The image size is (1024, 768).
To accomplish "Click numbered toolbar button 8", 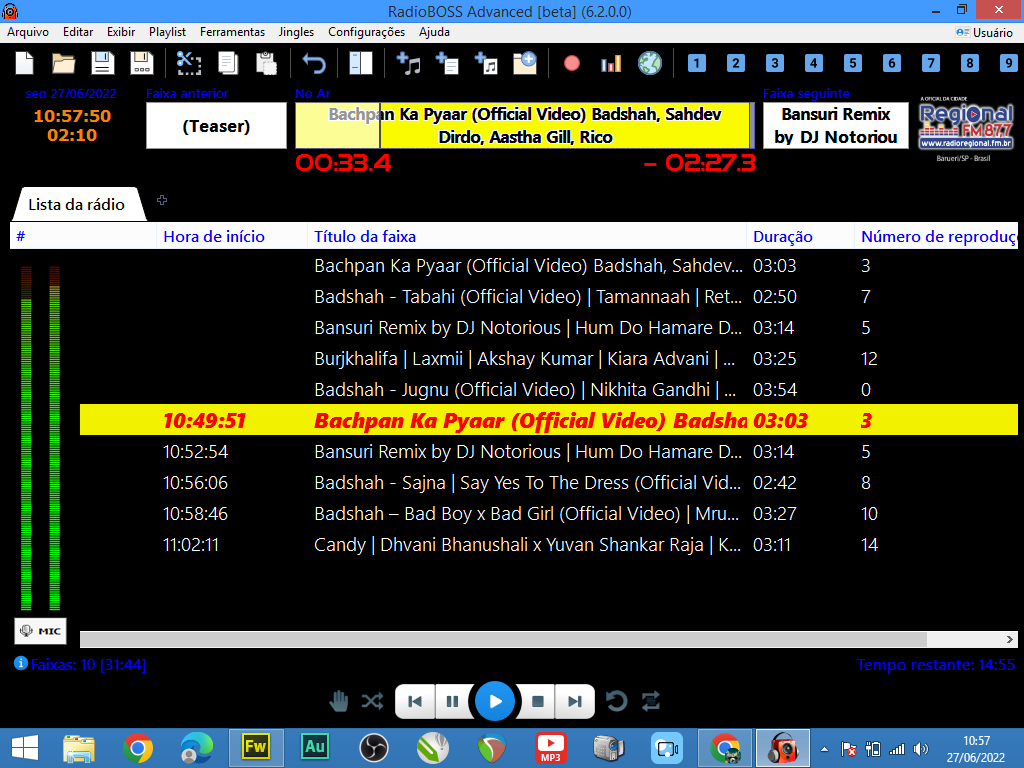I will (970, 63).
